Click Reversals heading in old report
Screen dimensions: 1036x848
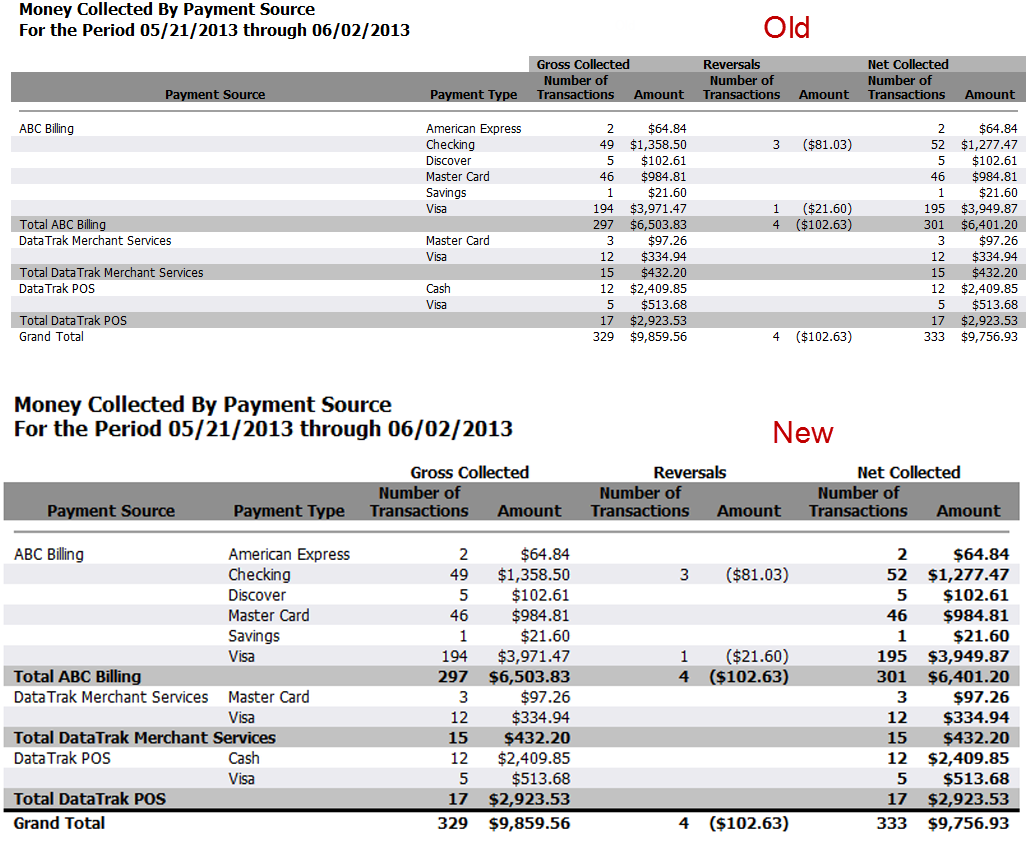click(x=731, y=65)
